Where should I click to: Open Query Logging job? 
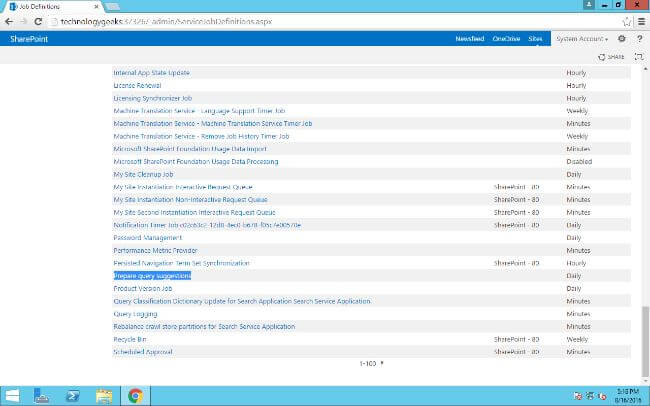pyautogui.click(x=135, y=314)
